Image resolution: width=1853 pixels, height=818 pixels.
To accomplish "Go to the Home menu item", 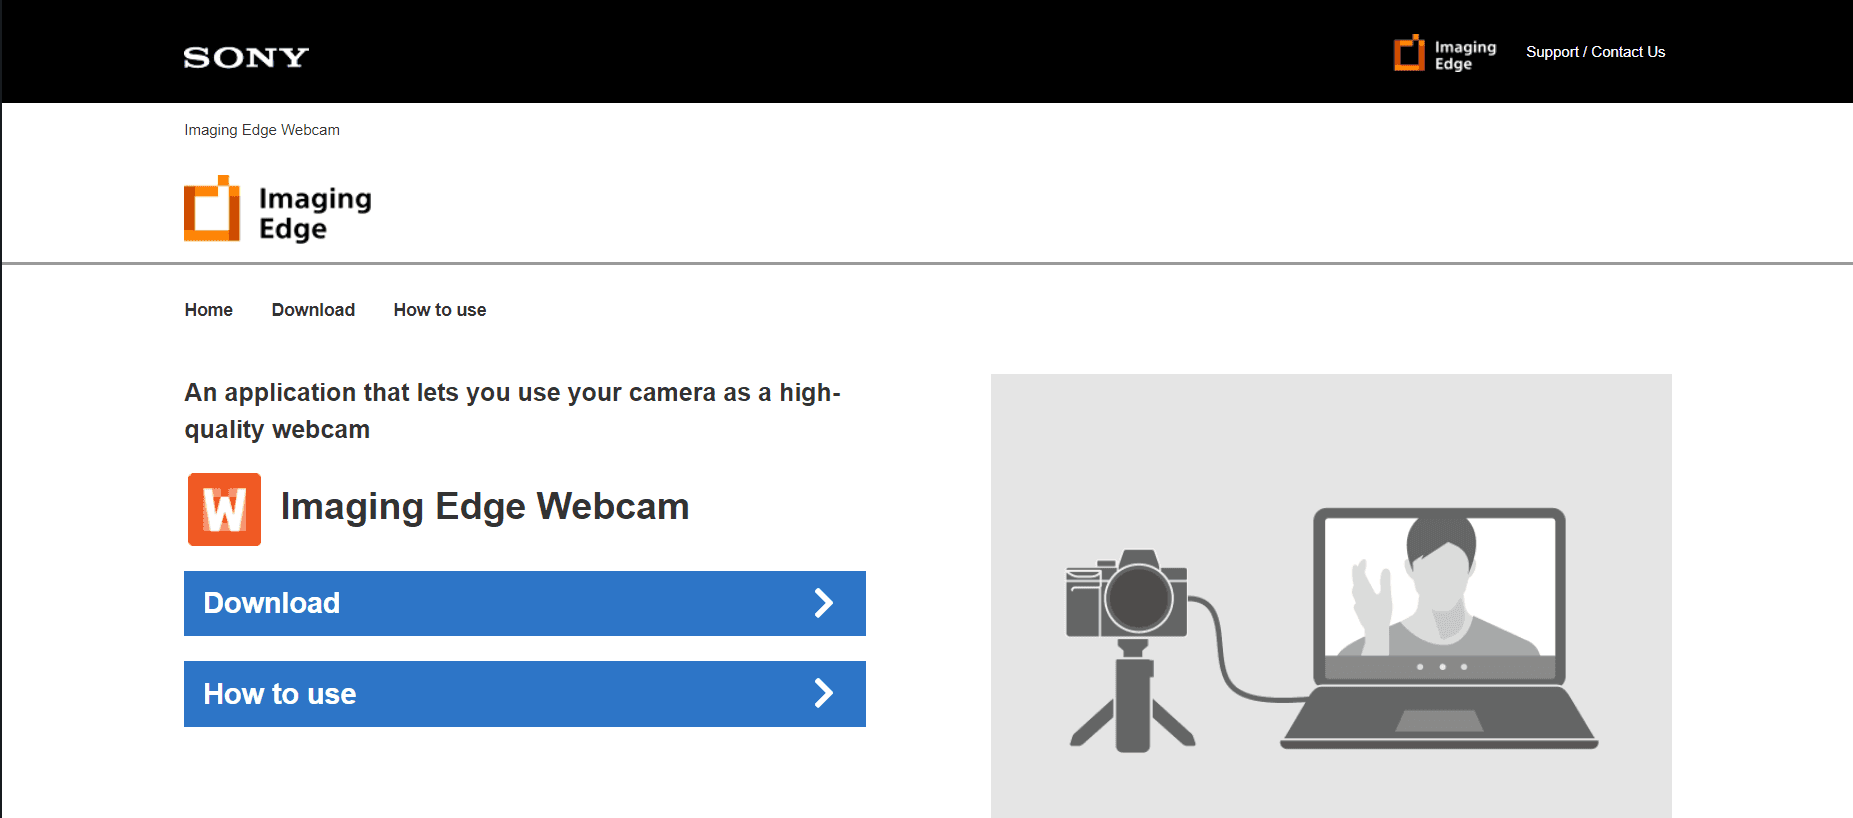I will click(208, 310).
